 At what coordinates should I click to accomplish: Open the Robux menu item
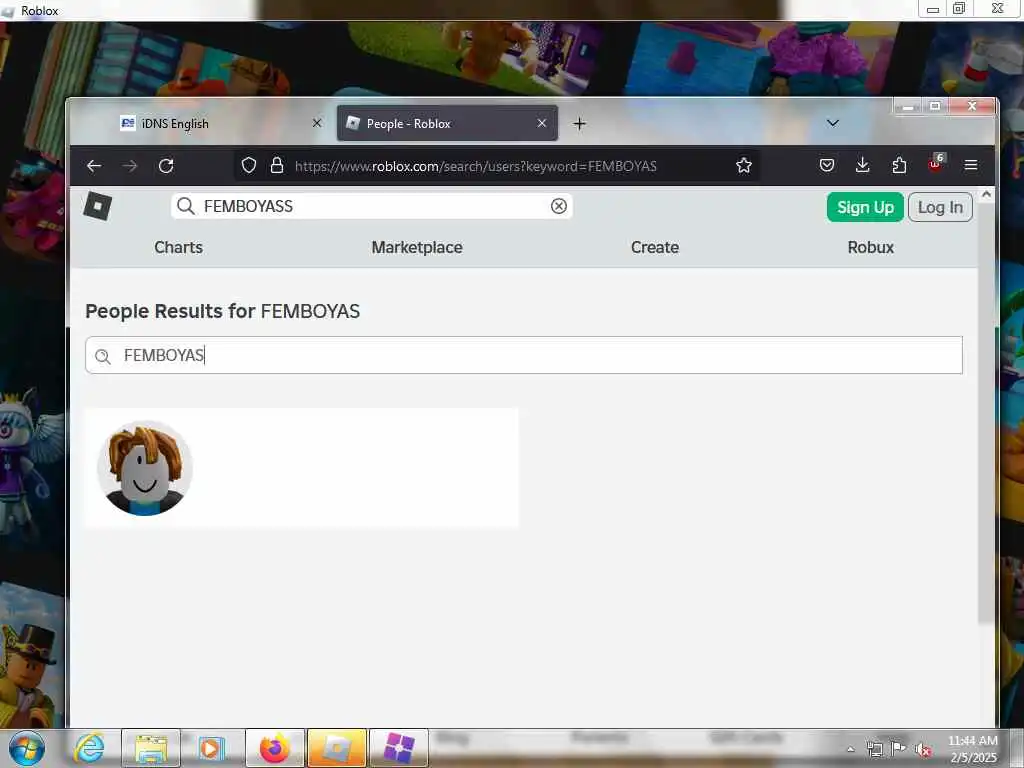tap(871, 248)
